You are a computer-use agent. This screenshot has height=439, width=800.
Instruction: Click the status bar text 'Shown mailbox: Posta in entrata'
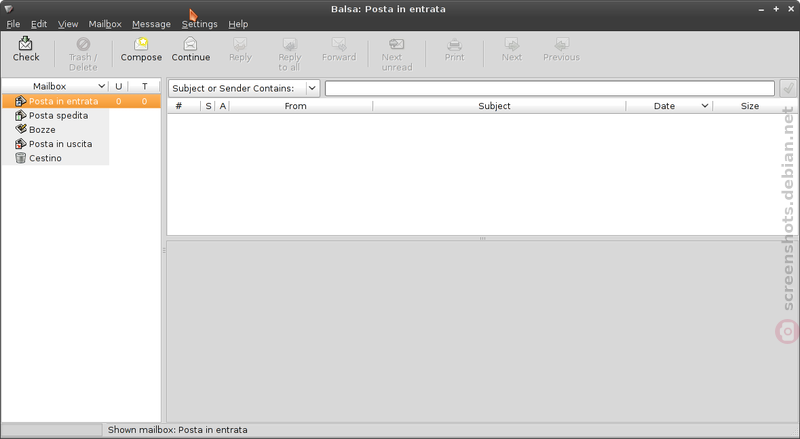click(178, 430)
